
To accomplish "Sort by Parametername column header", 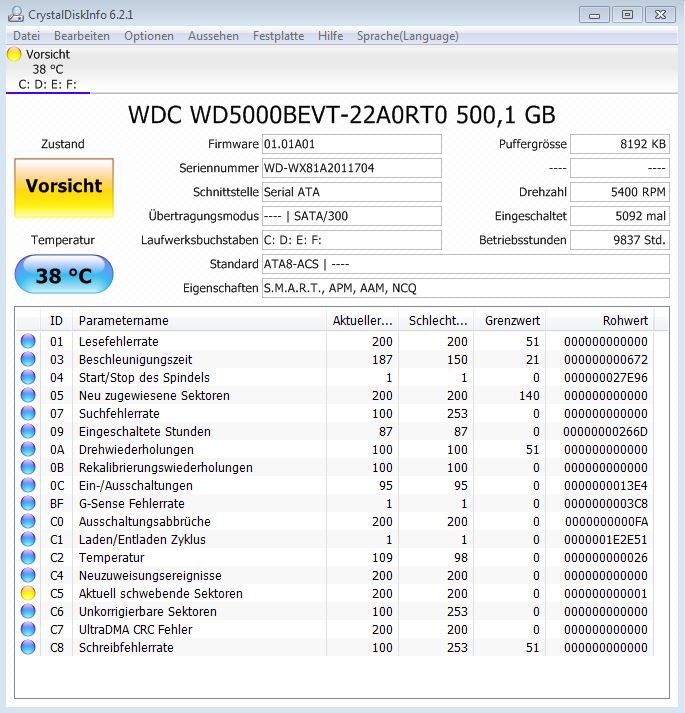I will (x=199, y=321).
